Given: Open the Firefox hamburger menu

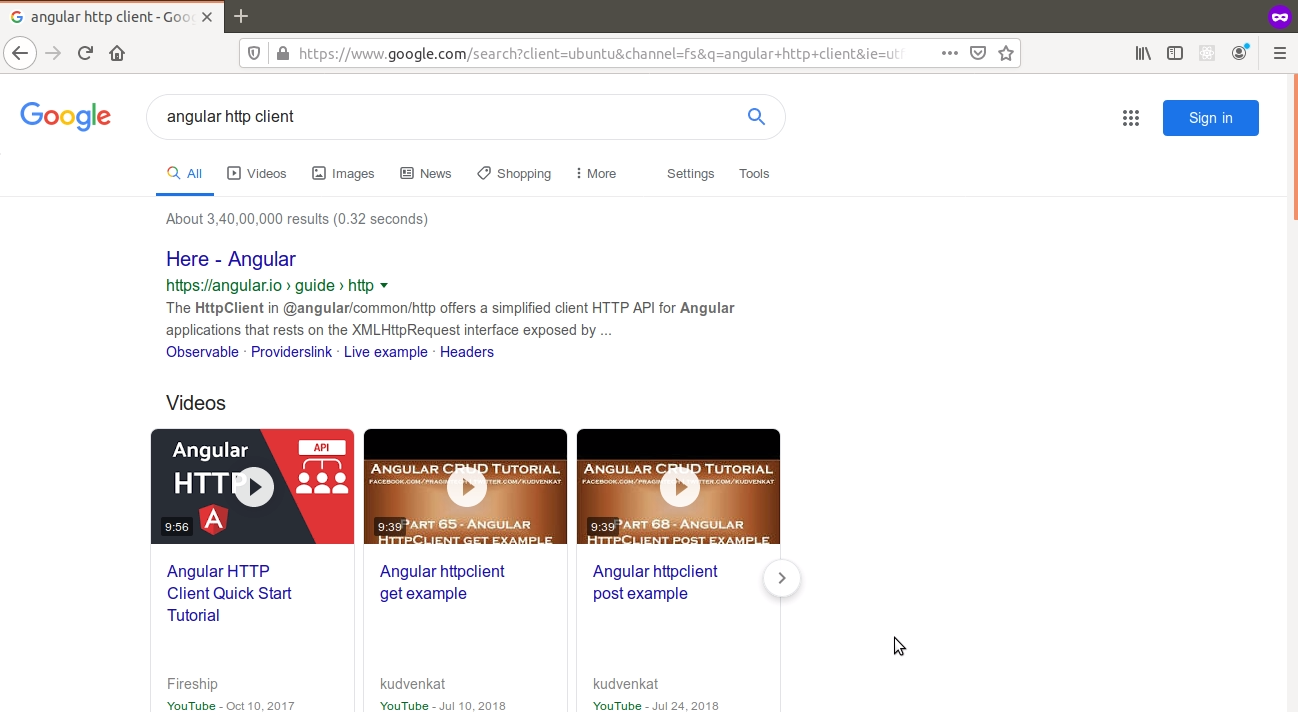Looking at the screenshot, I should [1279, 52].
